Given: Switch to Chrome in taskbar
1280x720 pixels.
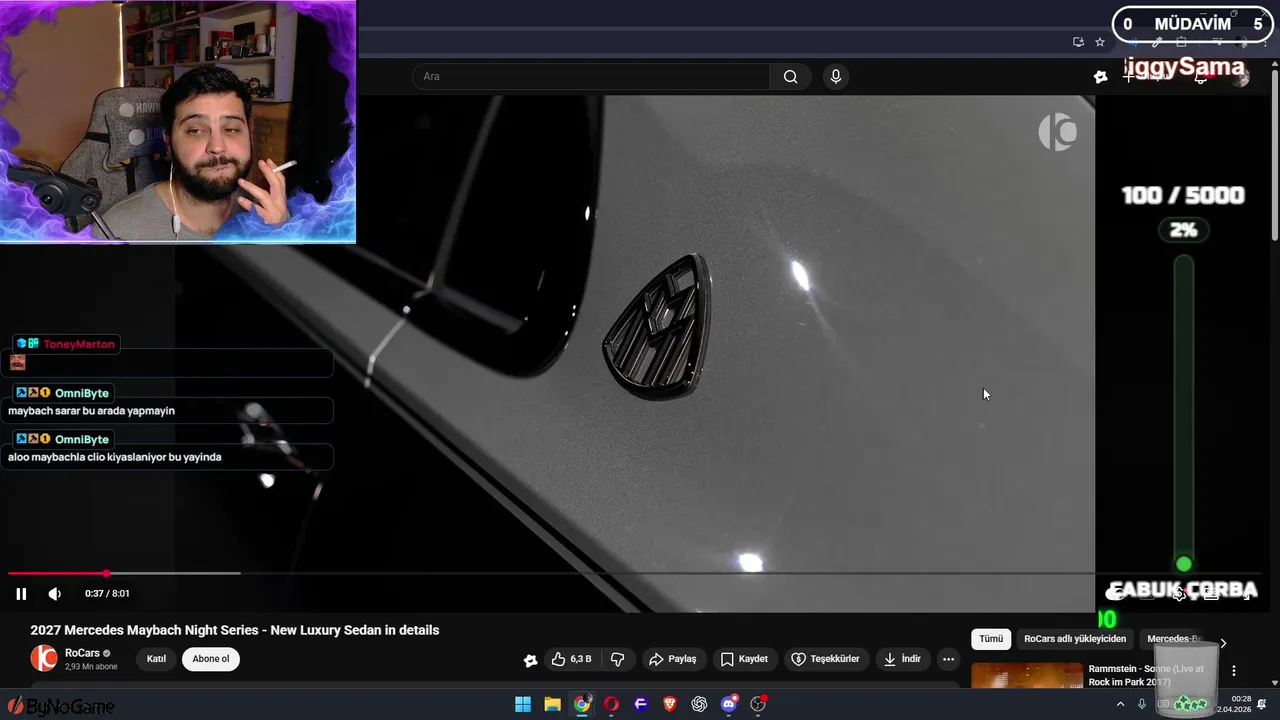Looking at the screenshot, I should [x=582, y=704].
